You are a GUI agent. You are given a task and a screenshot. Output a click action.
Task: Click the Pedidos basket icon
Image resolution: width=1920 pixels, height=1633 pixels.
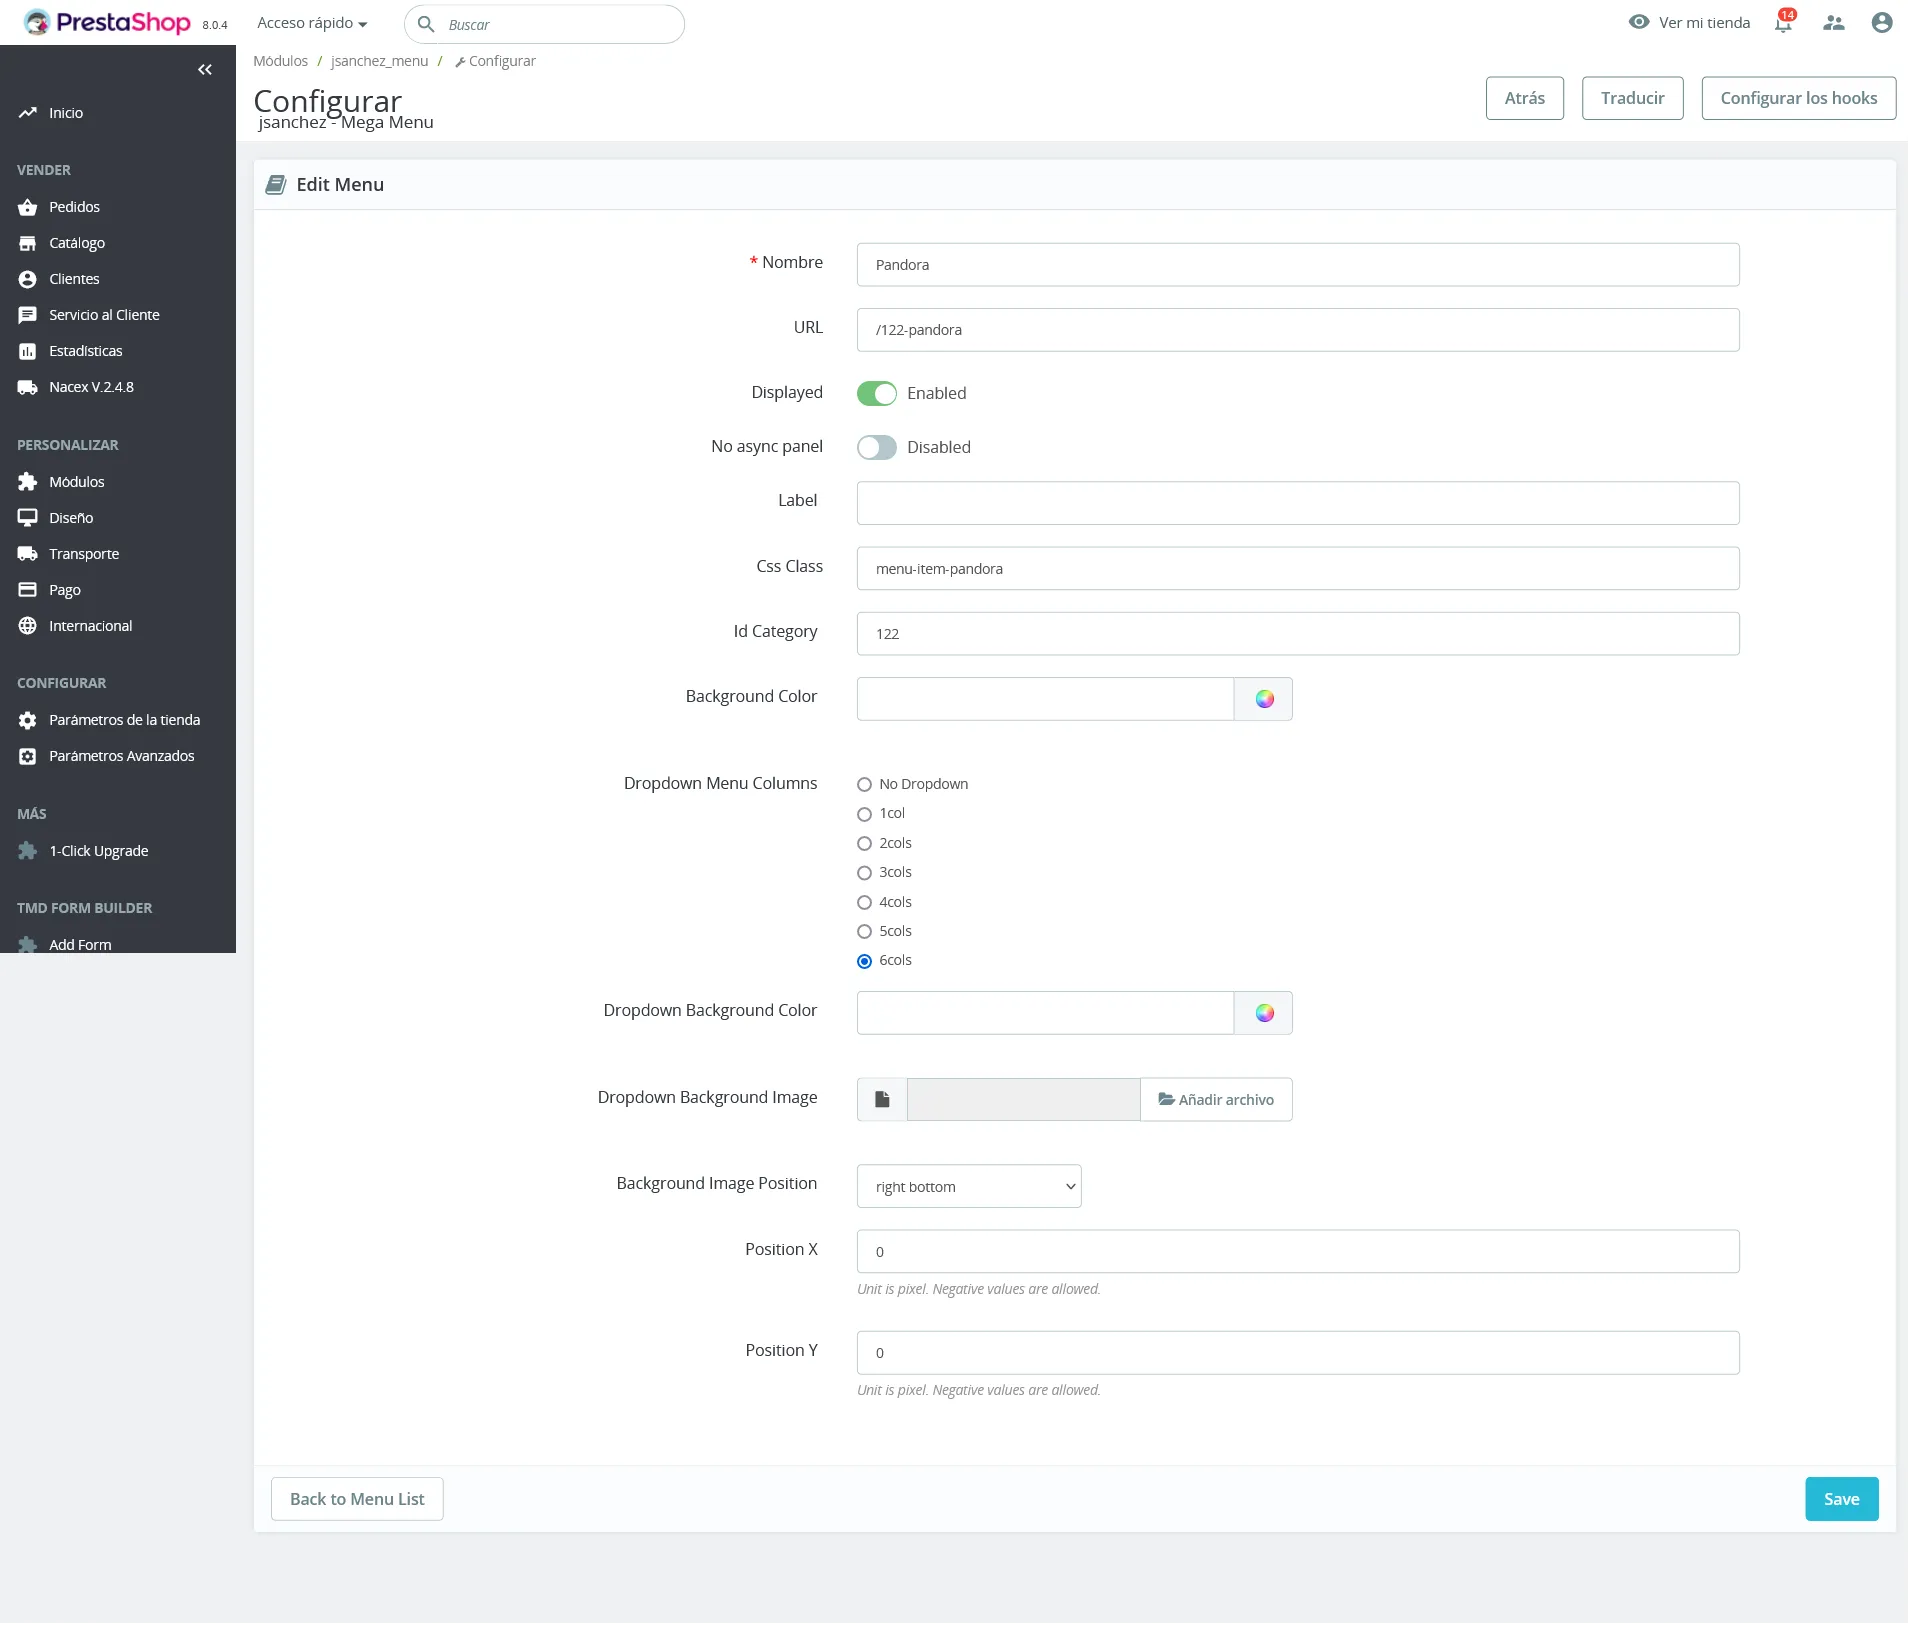(28, 207)
